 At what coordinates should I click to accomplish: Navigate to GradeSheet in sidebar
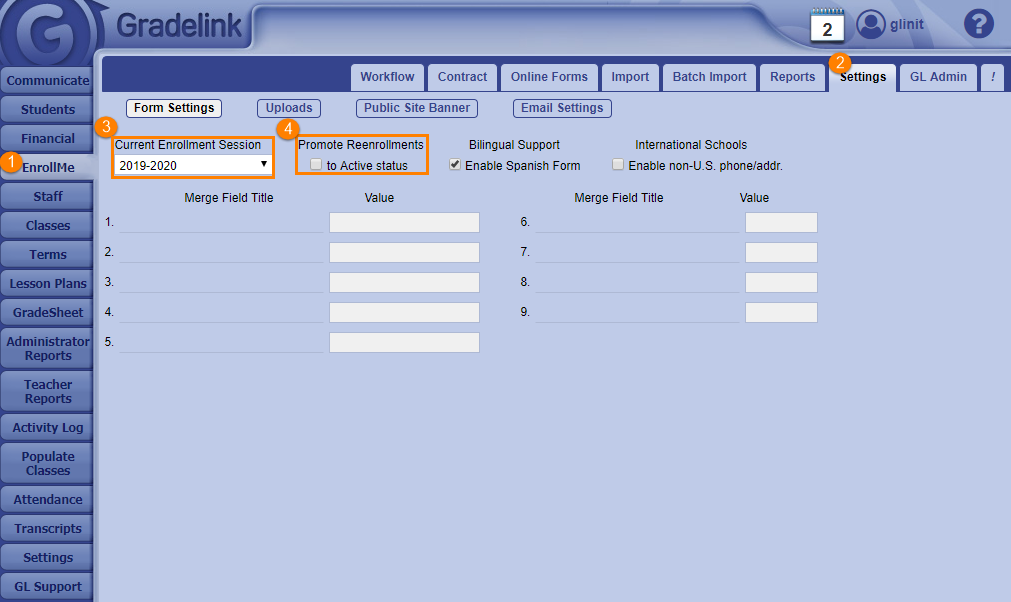pyautogui.click(x=48, y=312)
